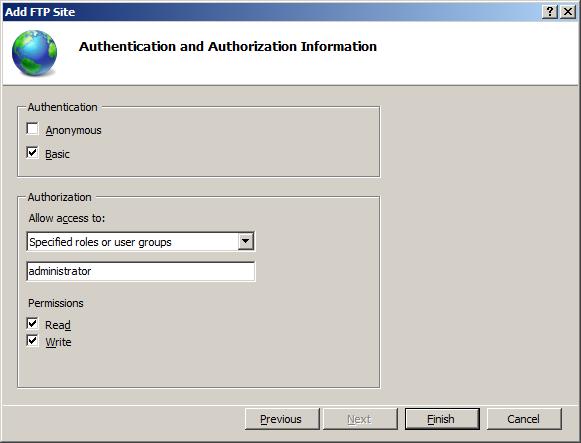Focus the administrator text field
581x443 pixels.
140,271
